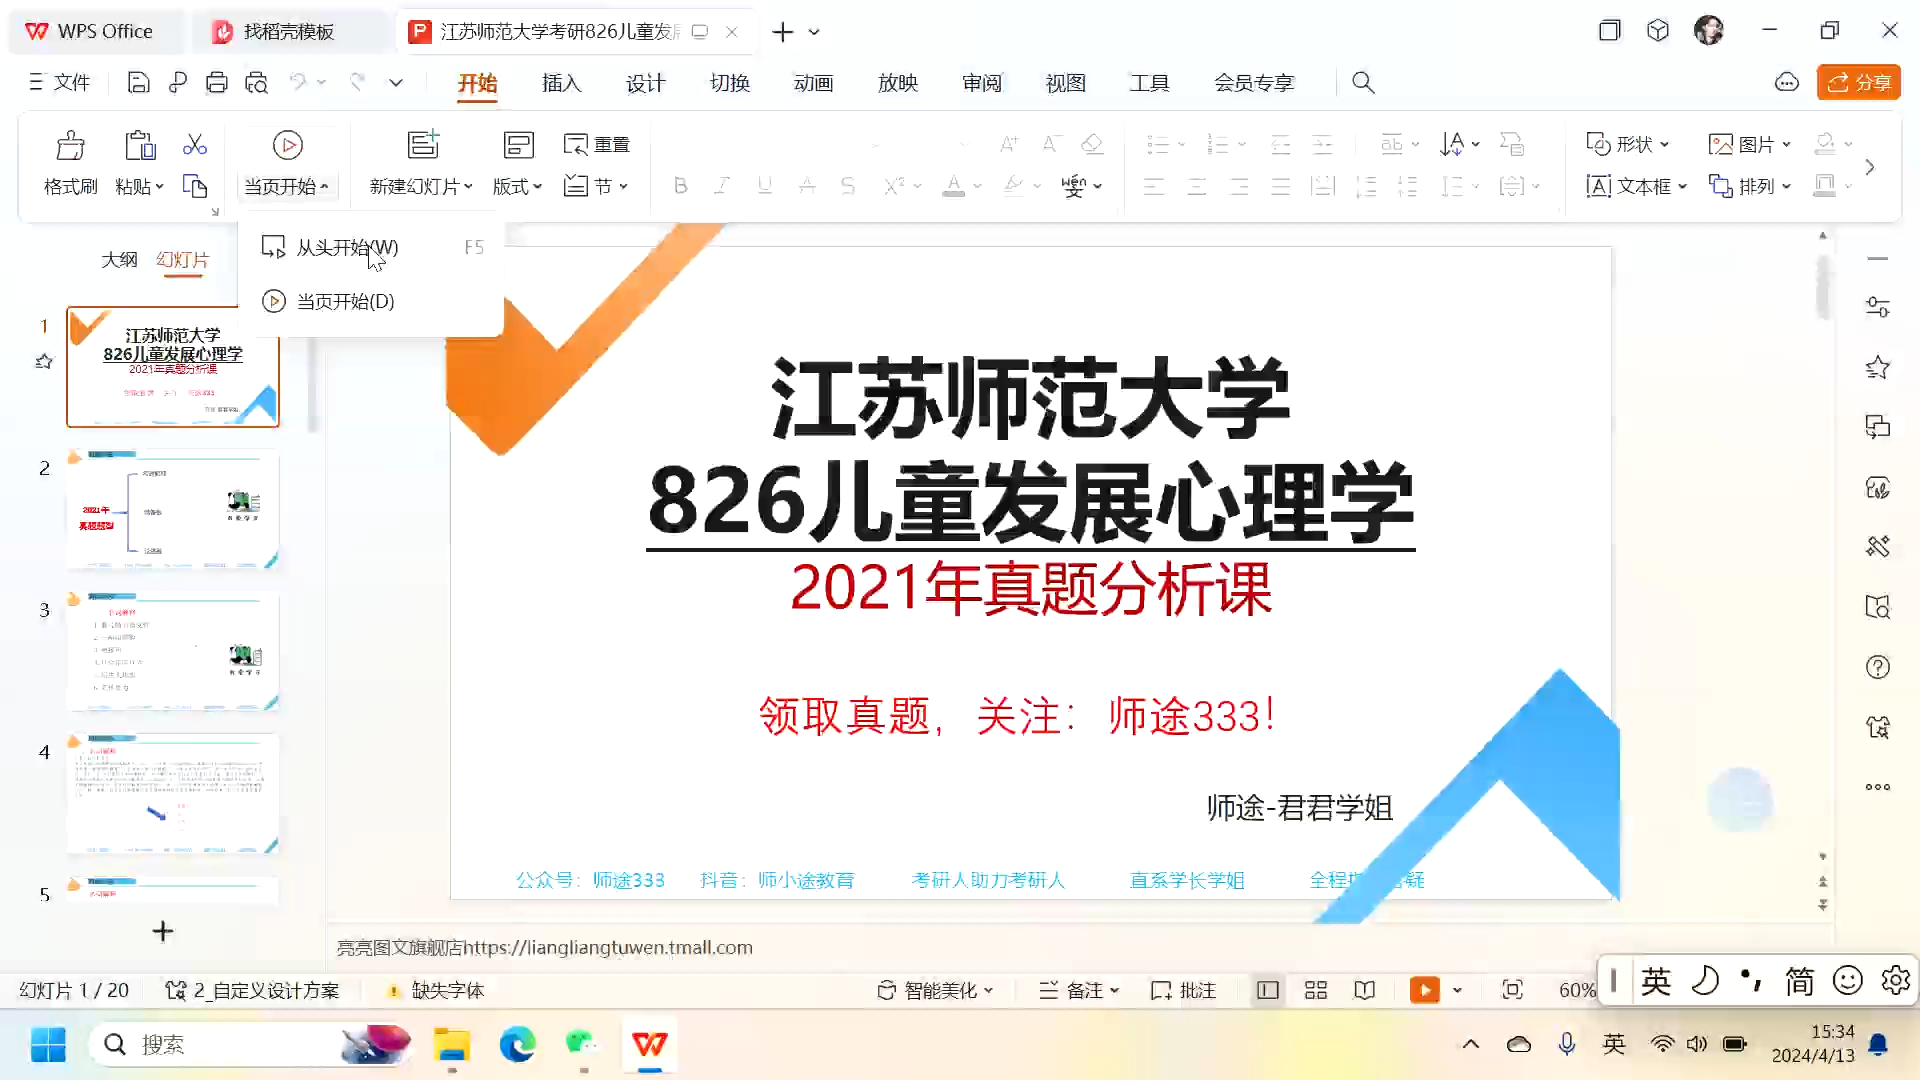Switch to Outline (大纲) panel tab
The height and width of the screenshot is (1080, 1920).
point(119,260)
